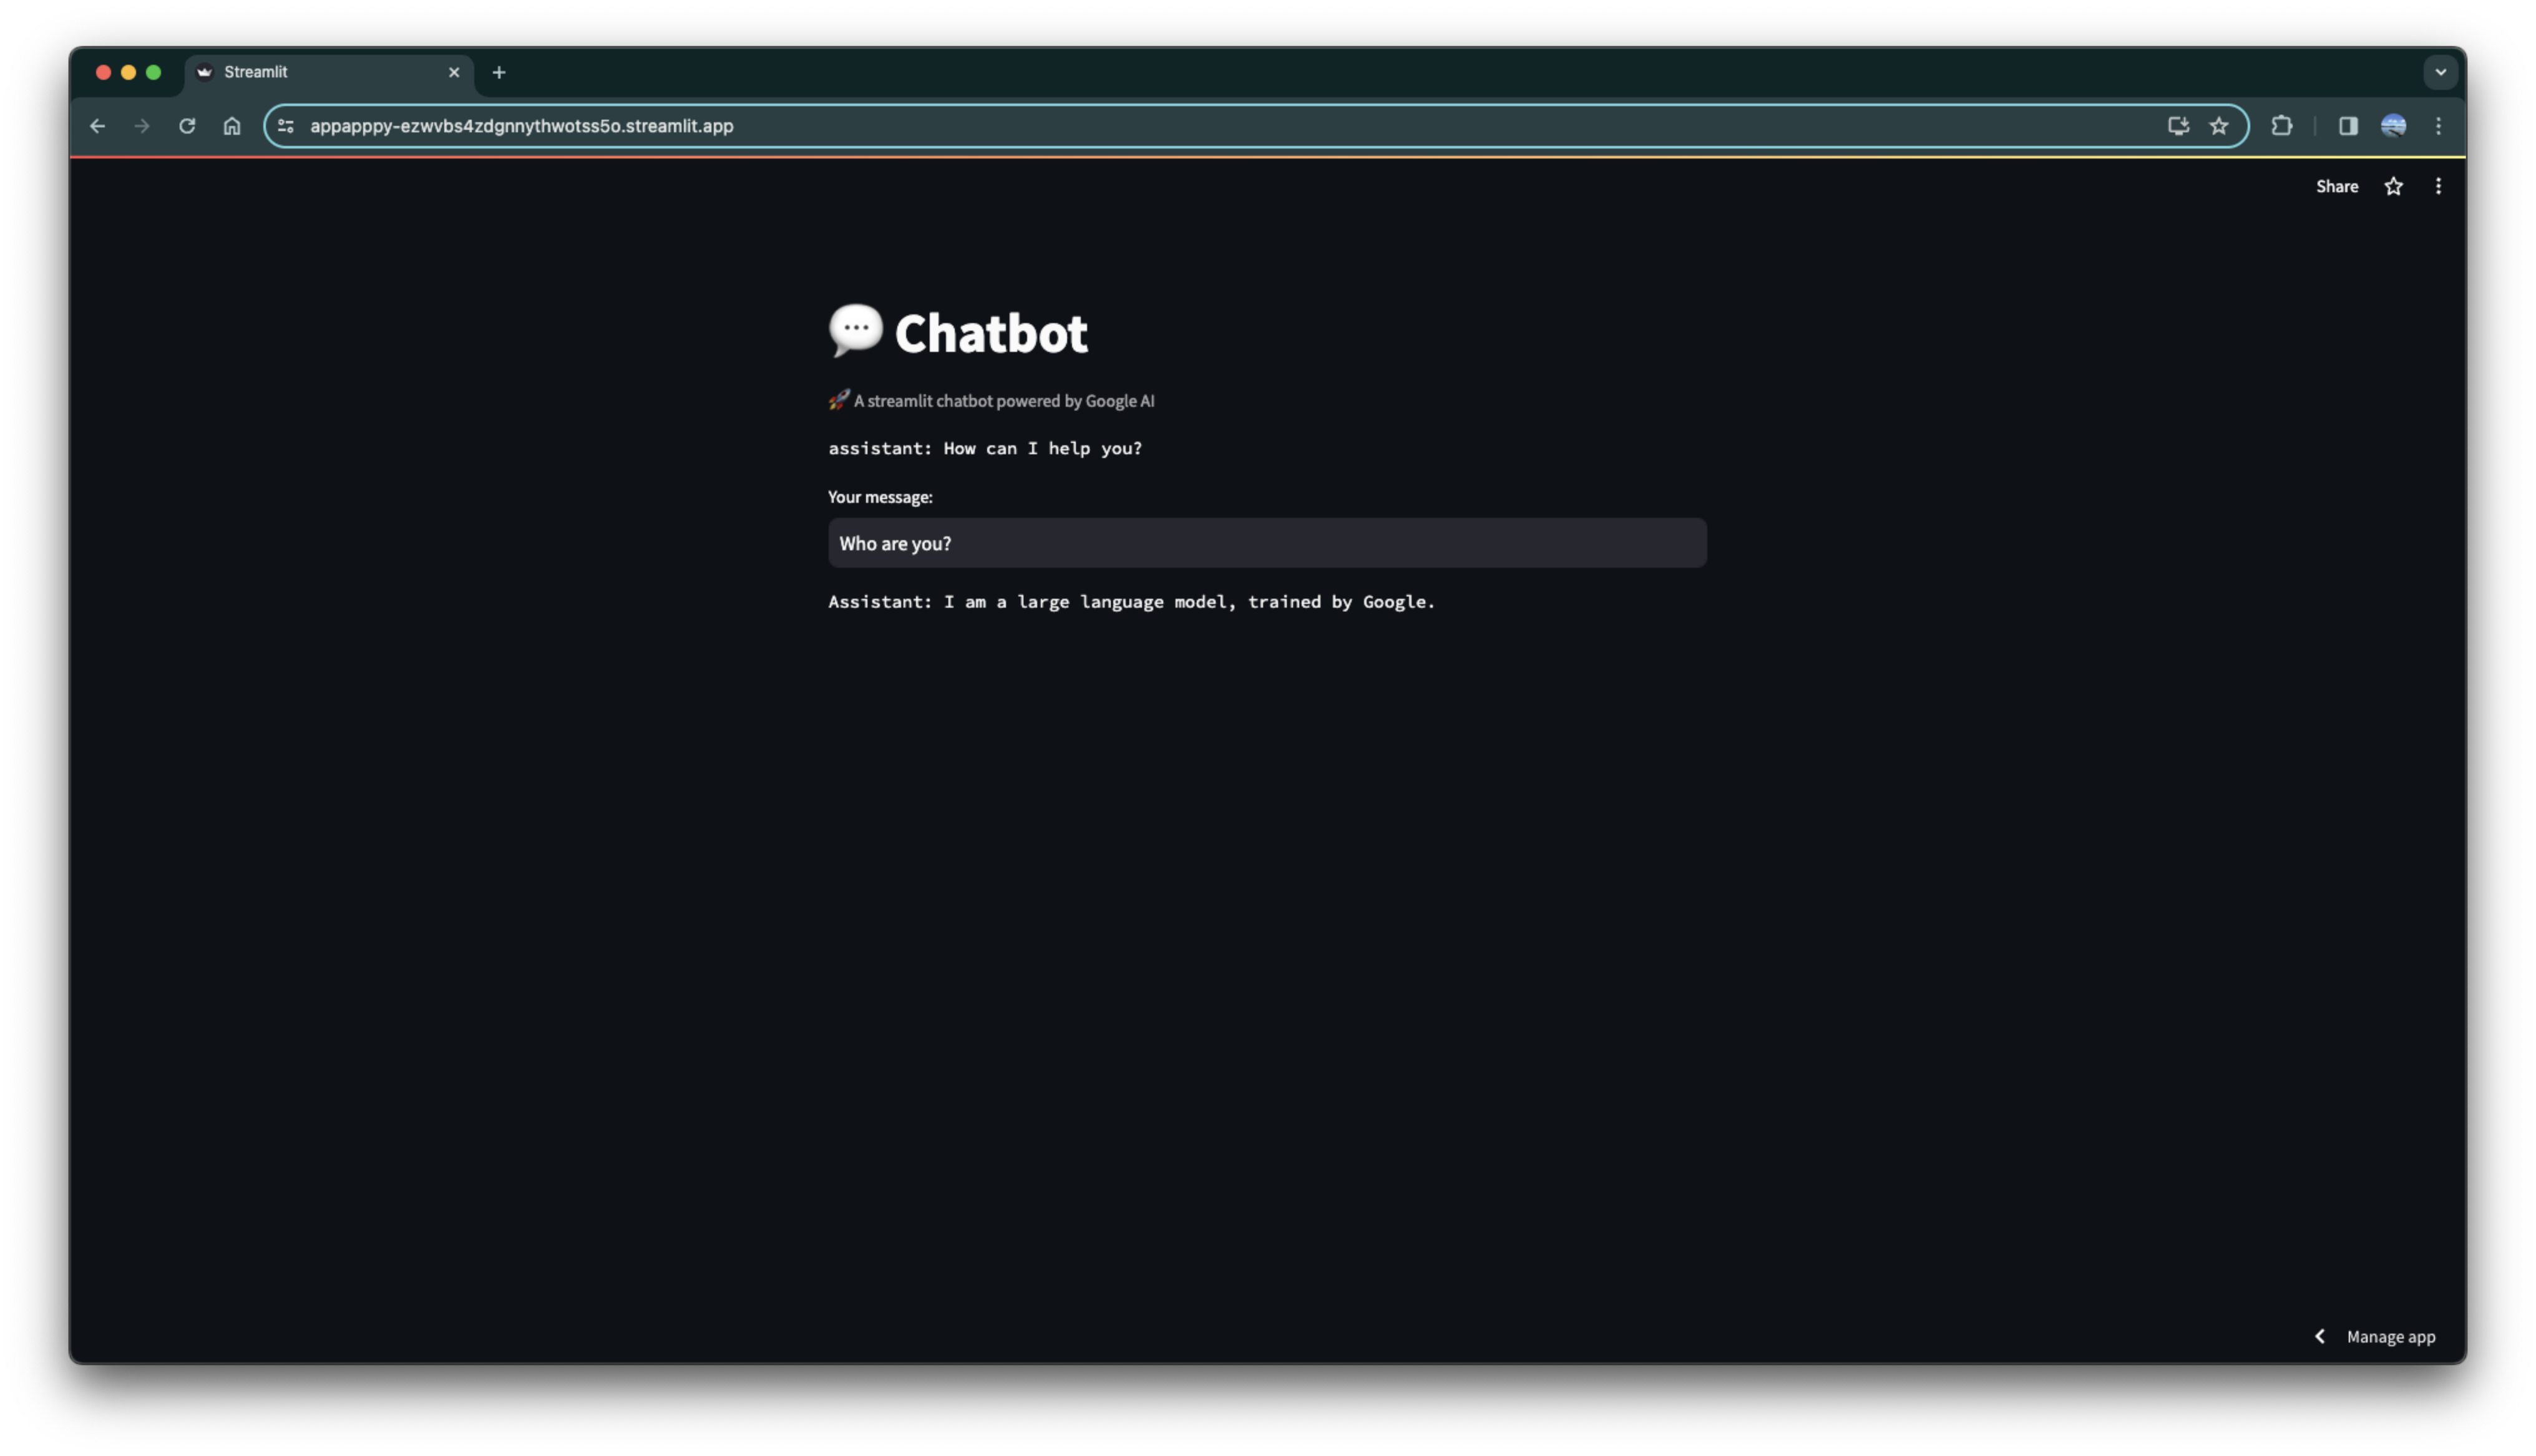This screenshot has height=1456, width=2536.
Task: Open a new browser tab
Action: point(499,72)
